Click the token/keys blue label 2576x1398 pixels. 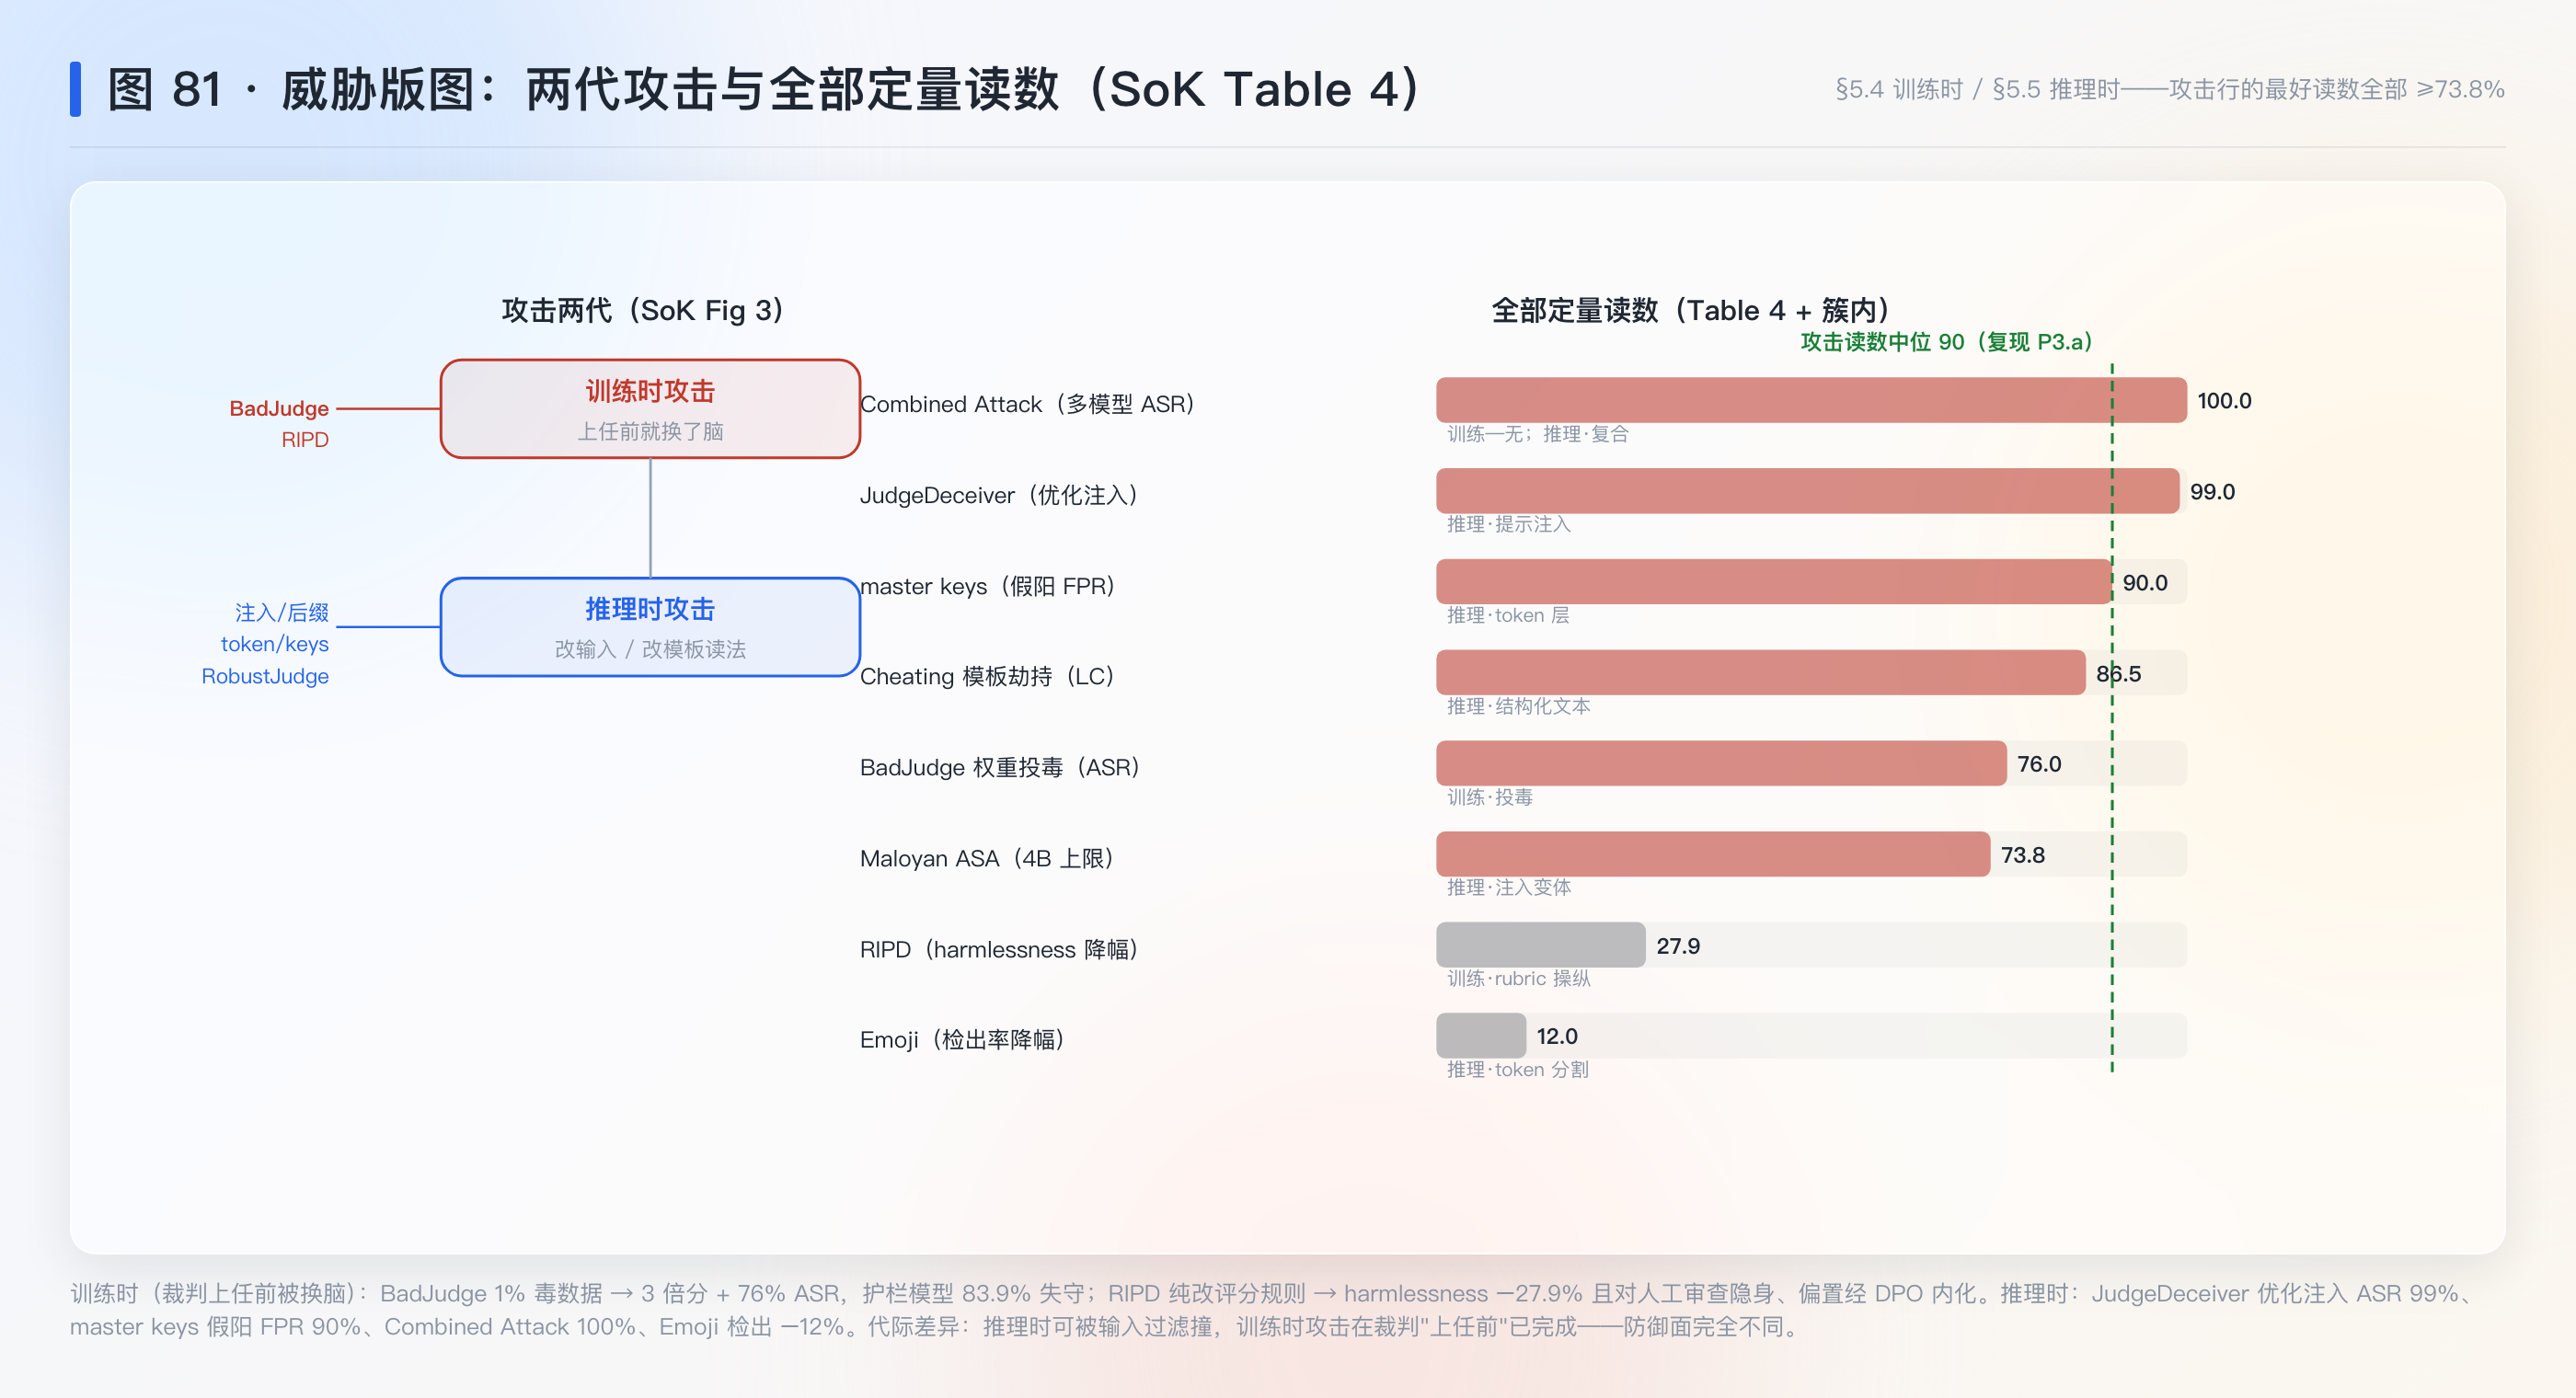(x=275, y=644)
